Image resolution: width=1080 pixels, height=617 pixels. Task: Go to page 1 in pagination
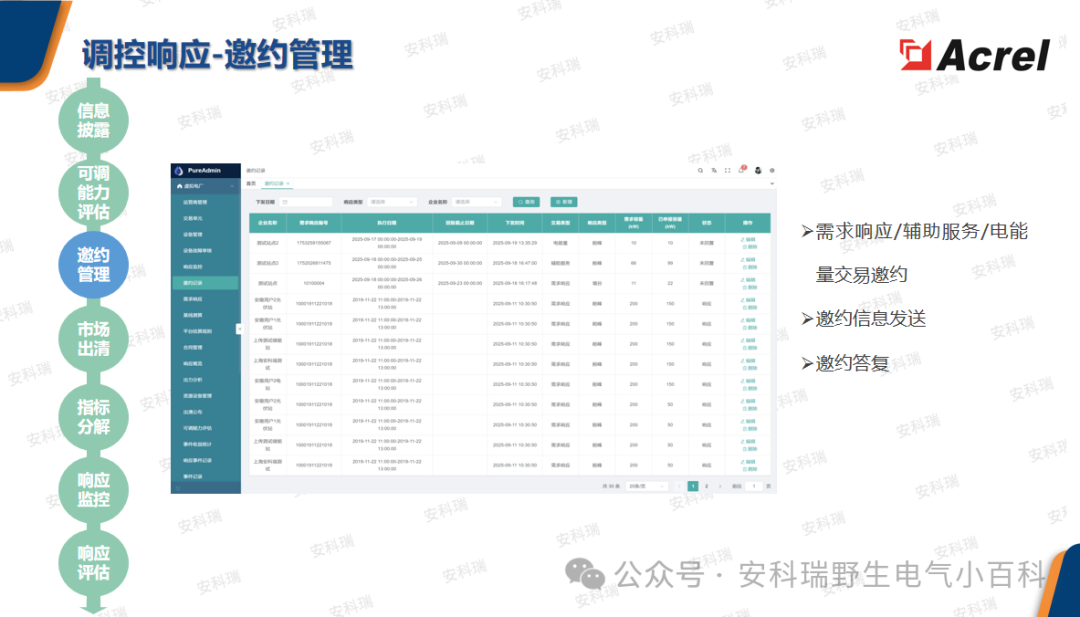click(x=694, y=486)
